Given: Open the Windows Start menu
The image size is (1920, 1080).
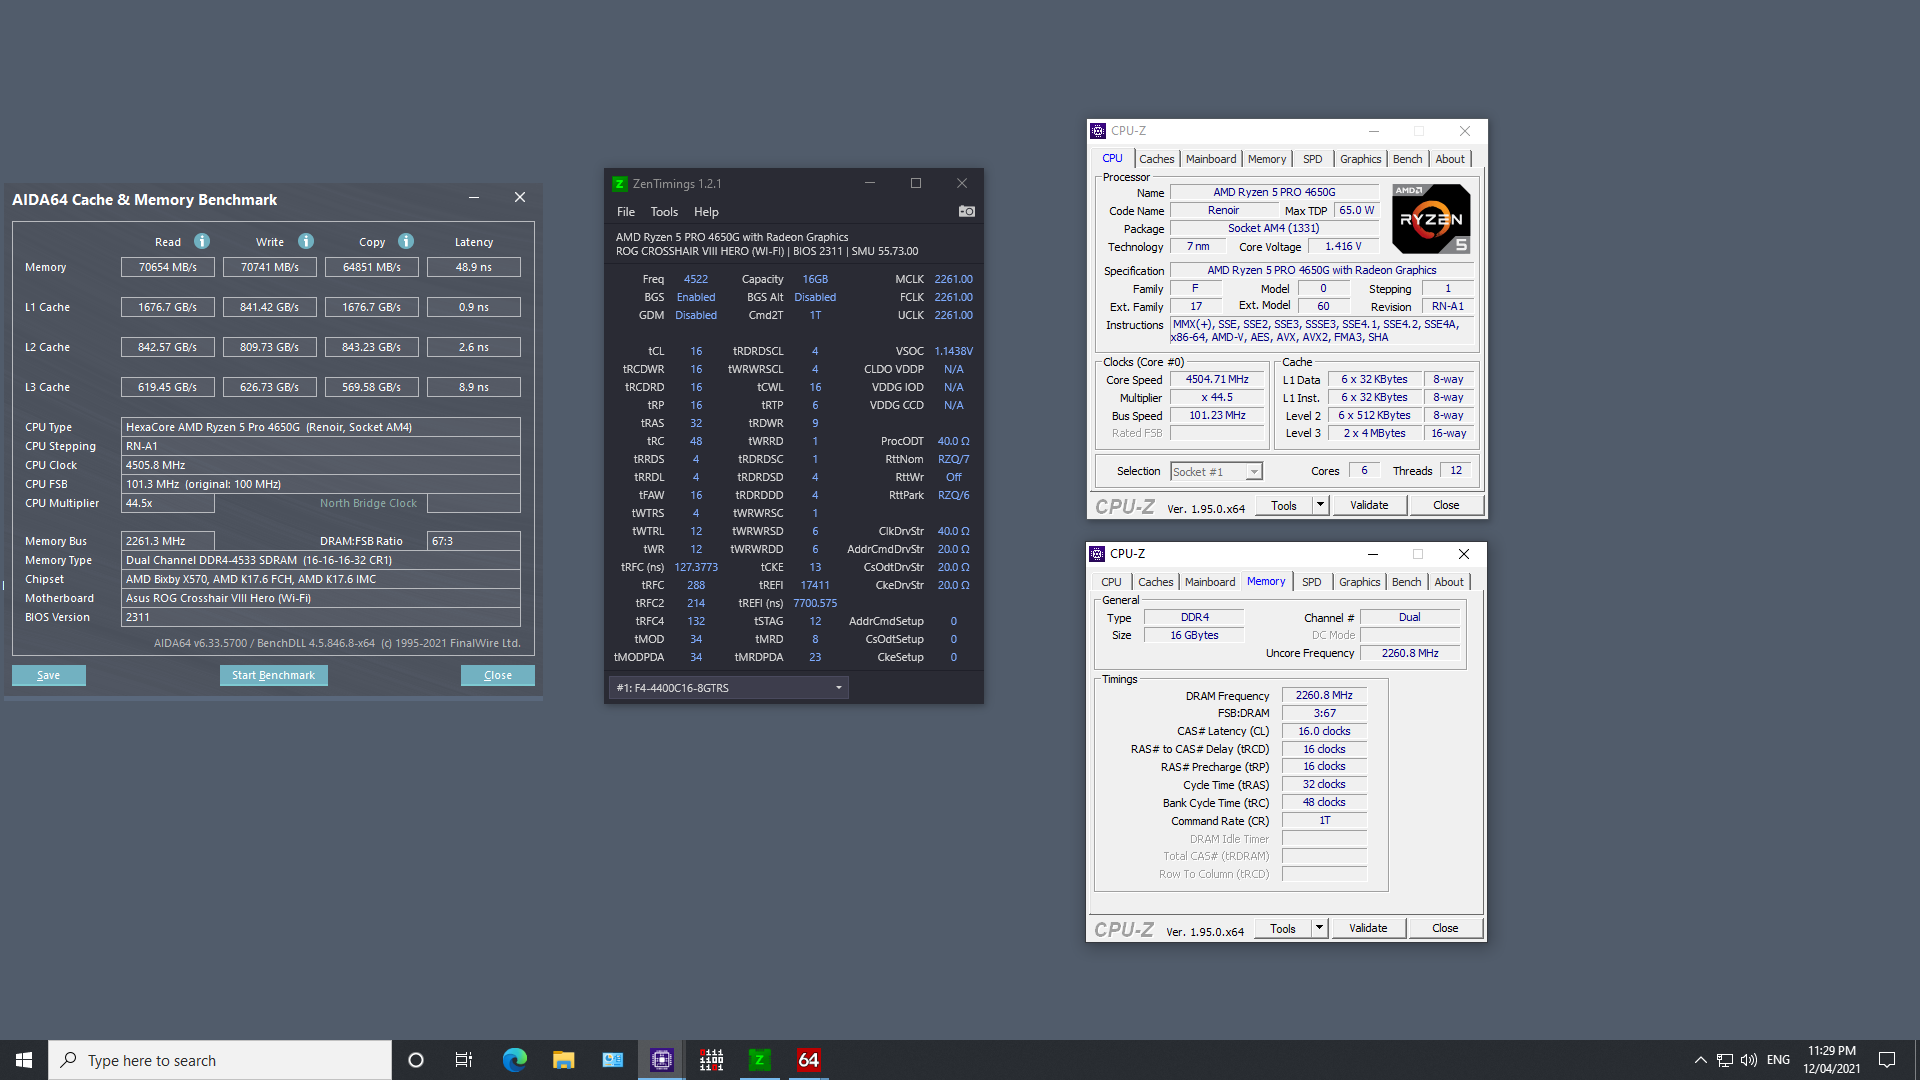Looking at the screenshot, I should 24,1060.
